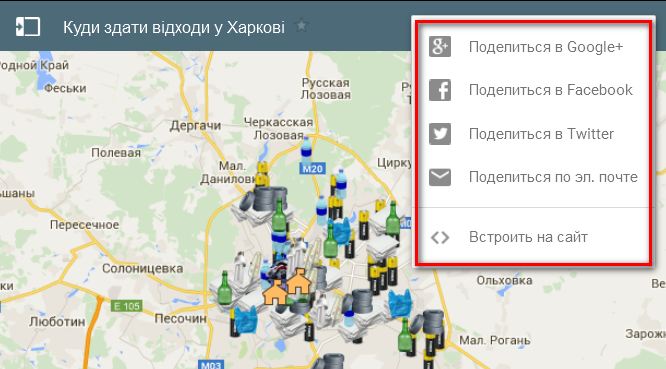
Task: Open the side panel toggle icon
Action: click(28, 27)
